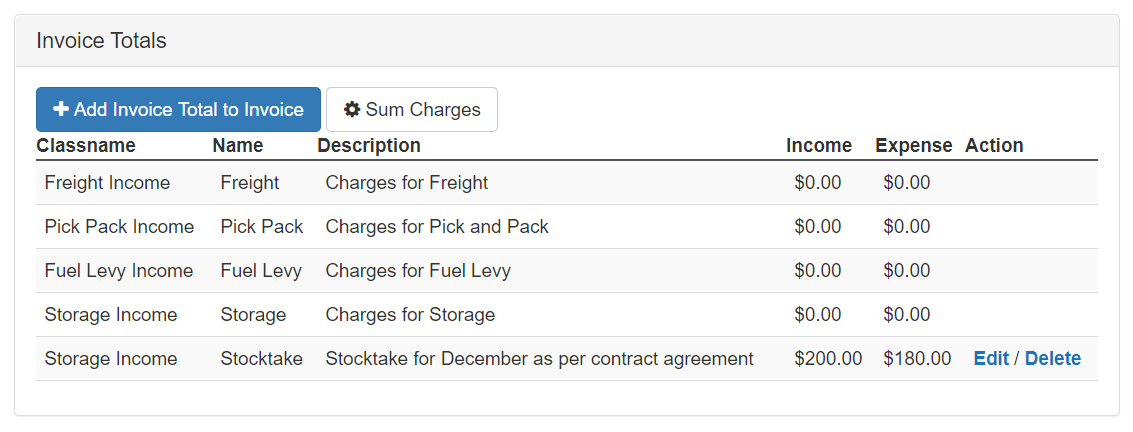Delete the Stocktake invoice total
Image resolution: width=1133 pixels, height=432 pixels.
1052,359
